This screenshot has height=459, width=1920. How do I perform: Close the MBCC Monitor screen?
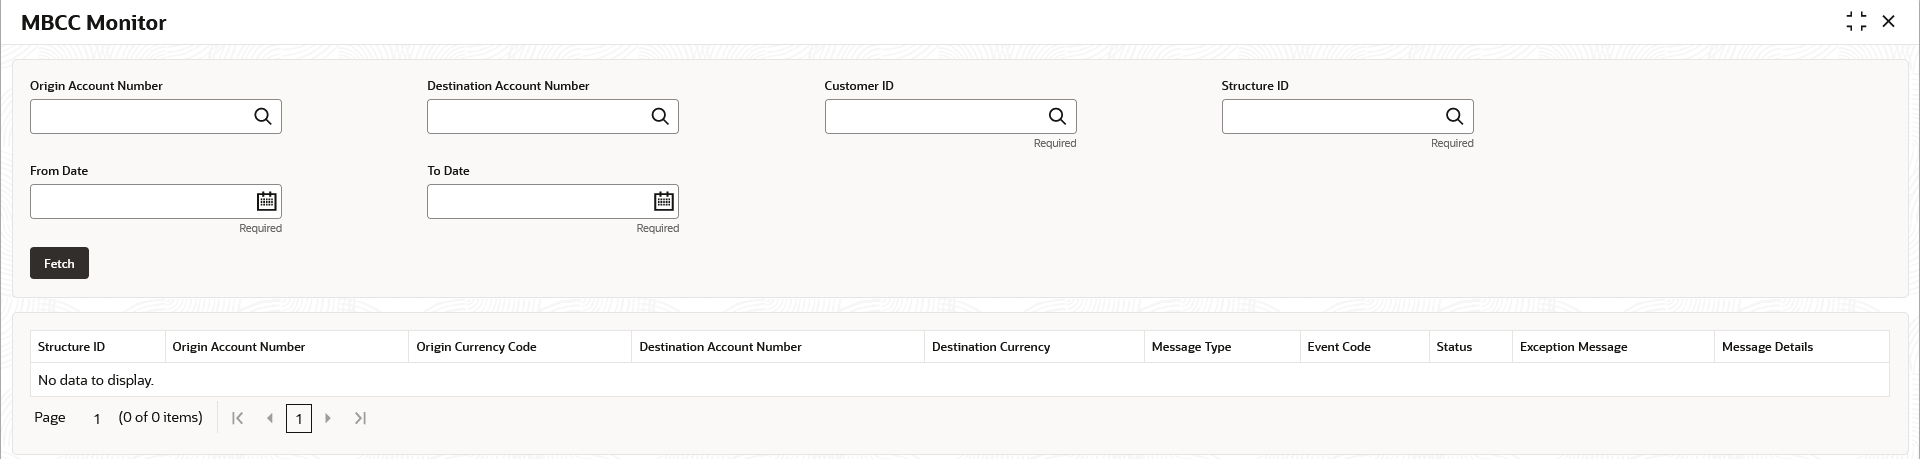click(1889, 22)
